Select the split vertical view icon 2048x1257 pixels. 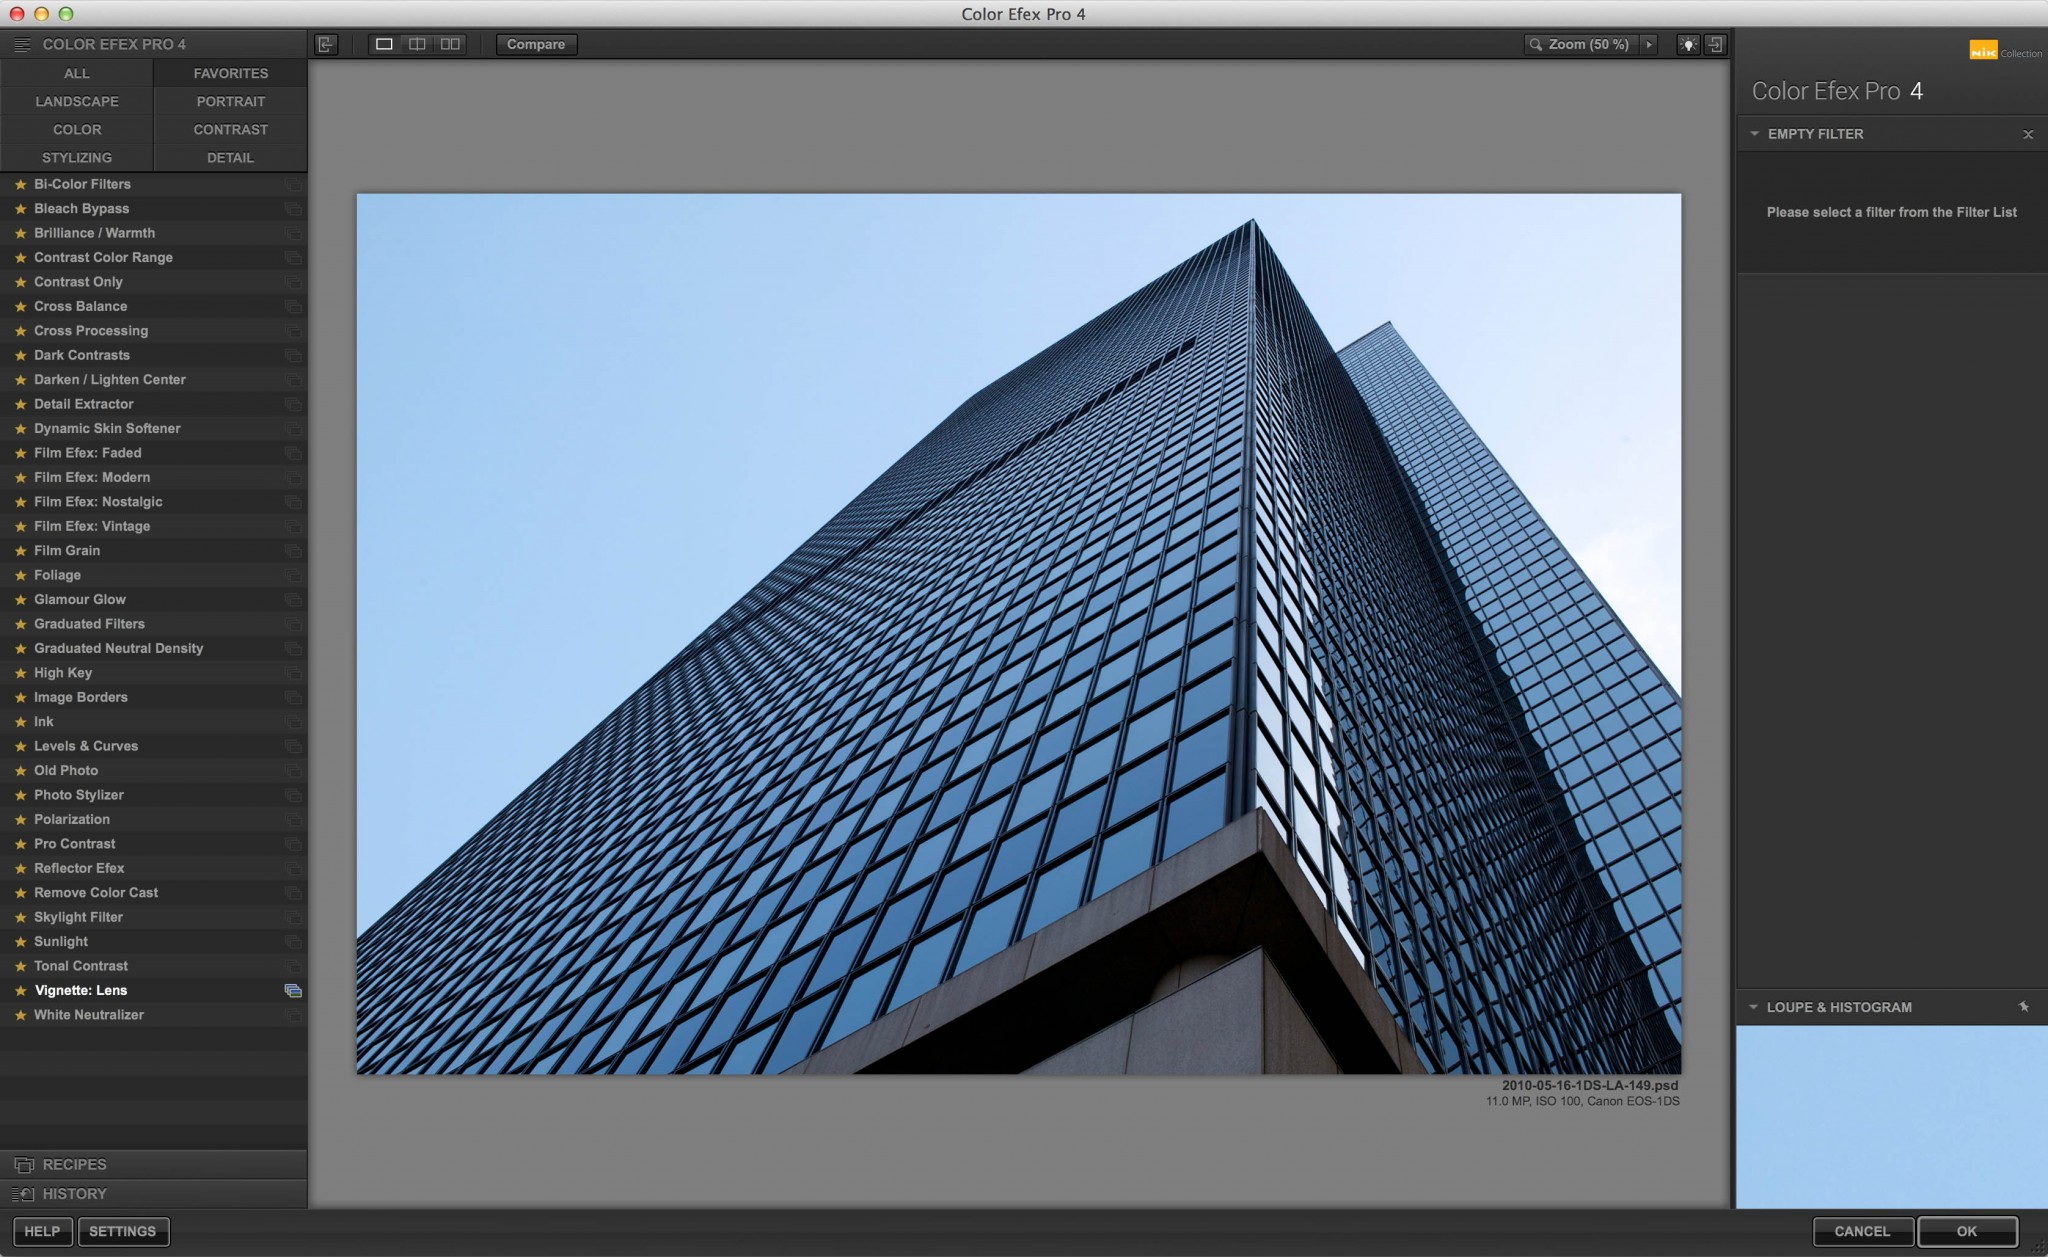415,44
